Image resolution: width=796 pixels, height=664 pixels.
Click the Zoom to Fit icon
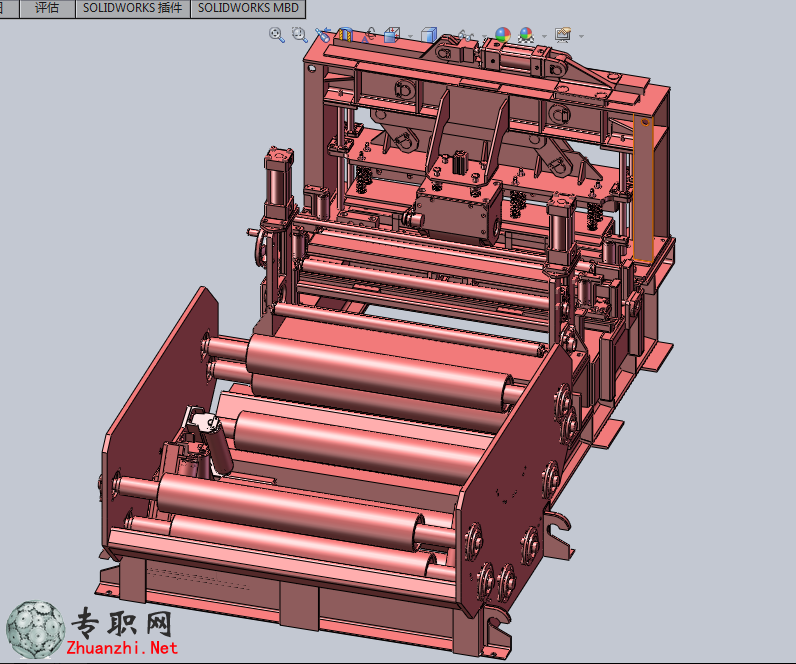click(277, 35)
